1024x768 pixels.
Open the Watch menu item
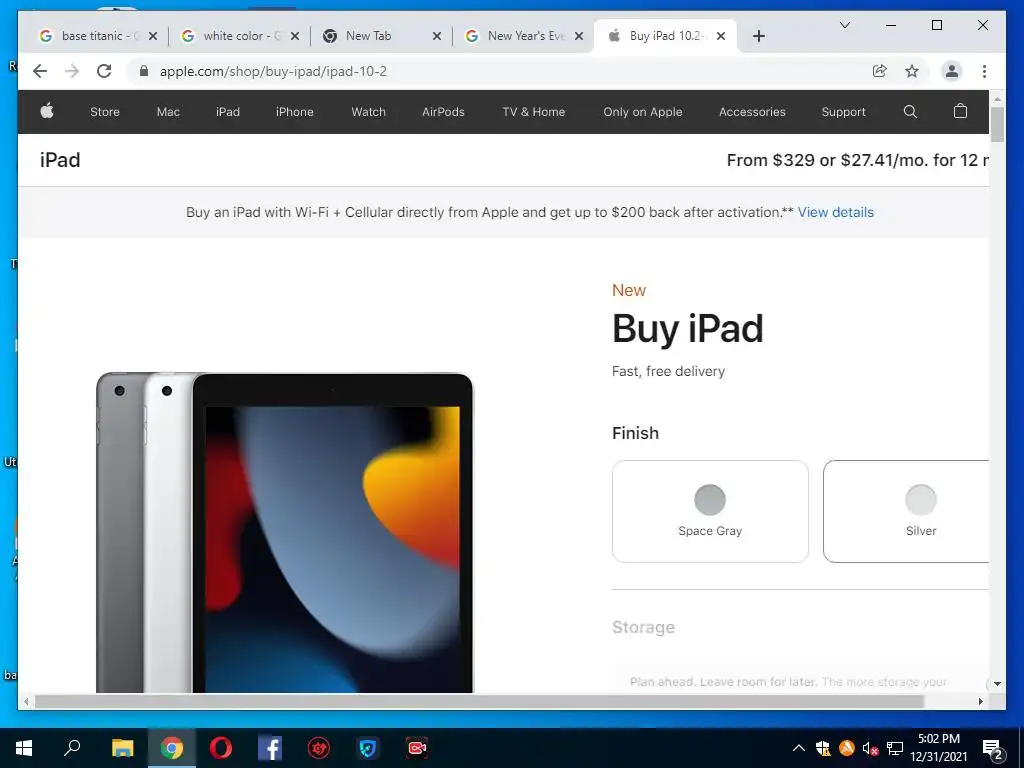pyautogui.click(x=368, y=112)
